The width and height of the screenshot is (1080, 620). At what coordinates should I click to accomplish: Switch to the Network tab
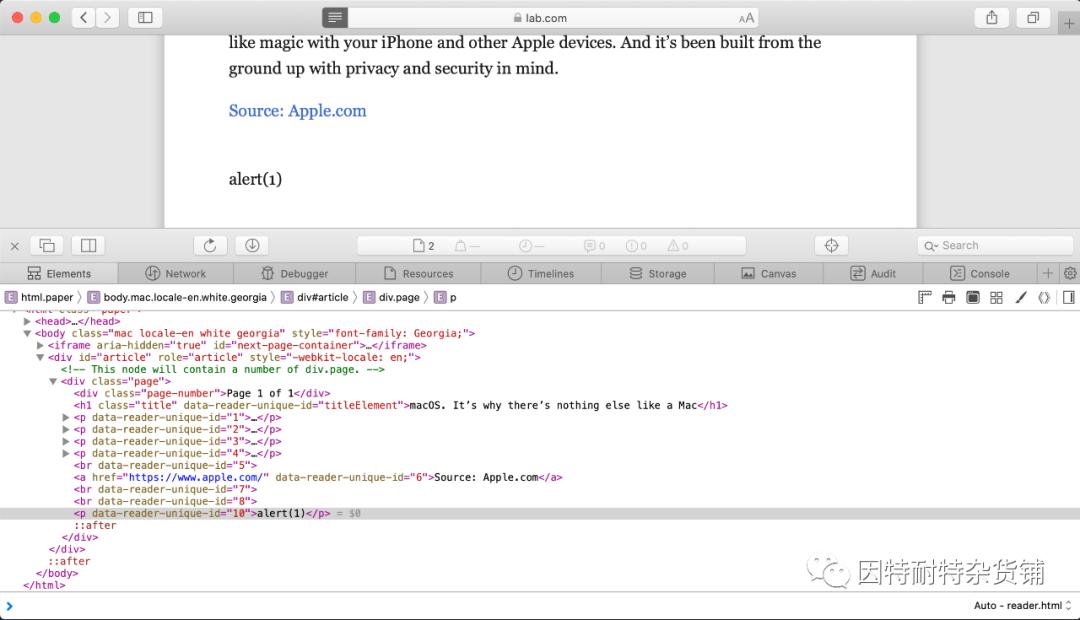(x=175, y=273)
